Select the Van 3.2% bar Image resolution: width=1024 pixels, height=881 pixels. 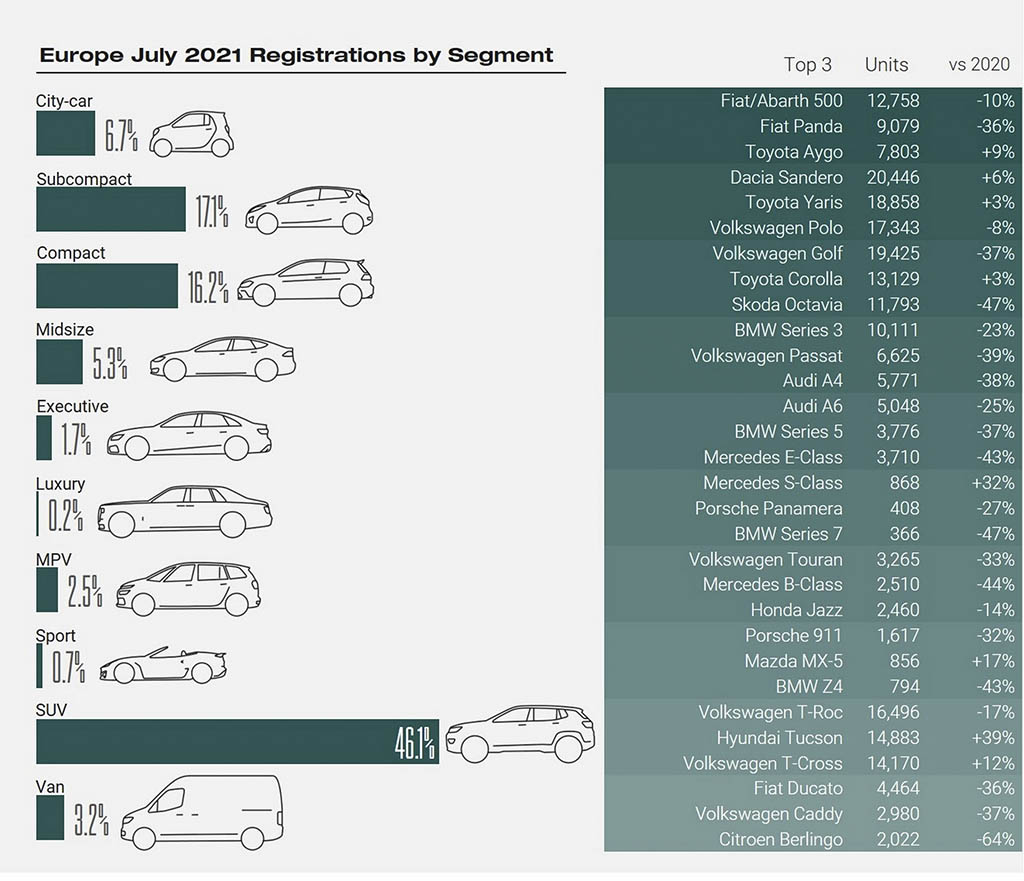click(50, 818)
